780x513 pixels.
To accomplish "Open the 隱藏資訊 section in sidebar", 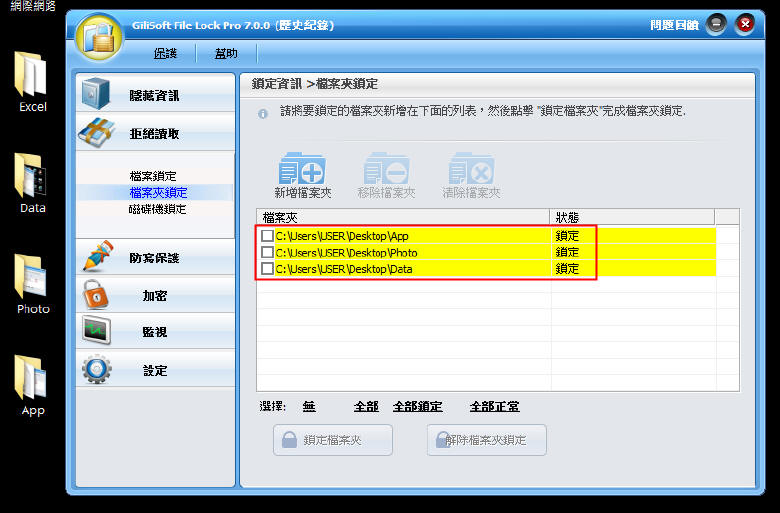I will [x=154, y=95].
